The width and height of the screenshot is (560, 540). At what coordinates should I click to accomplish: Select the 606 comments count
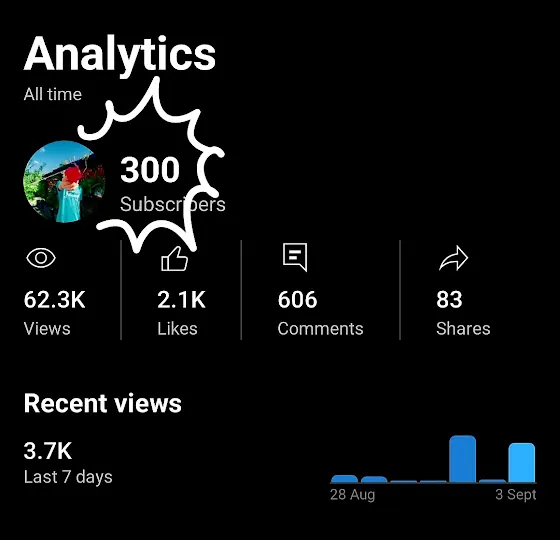coord(298,299)
